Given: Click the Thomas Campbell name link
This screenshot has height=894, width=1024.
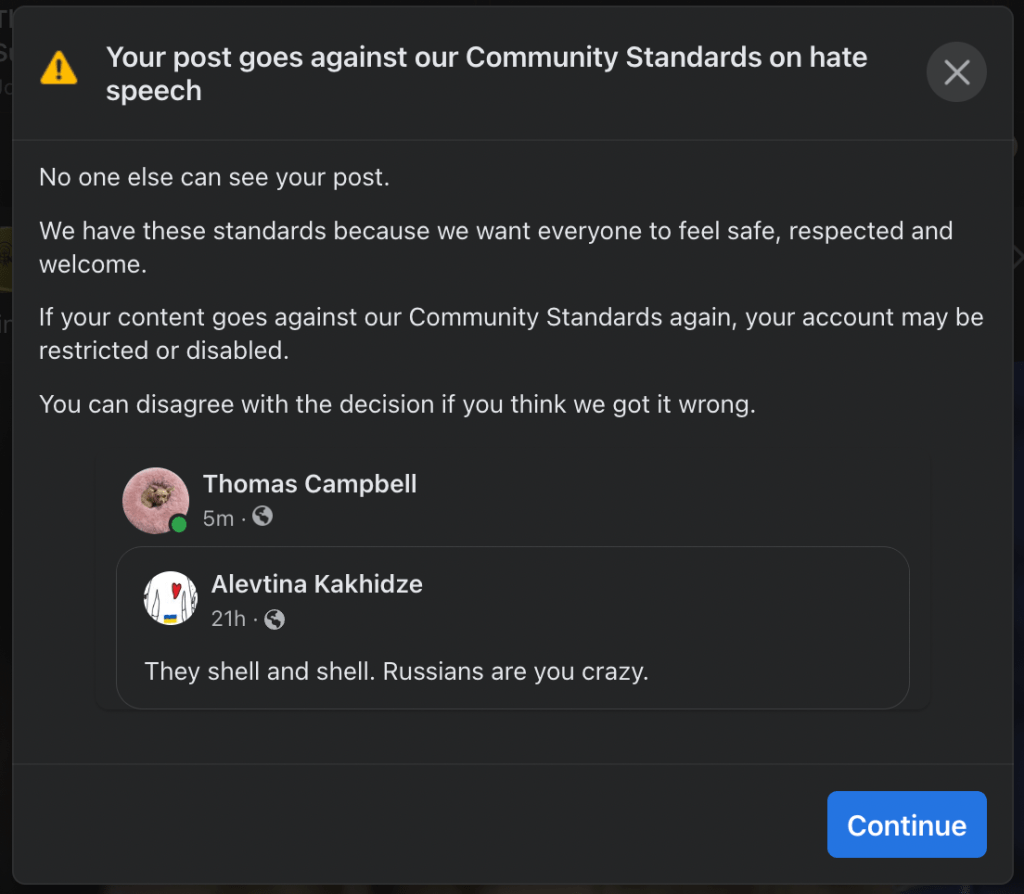Looking at the screenshot, I should pos(310,484).
